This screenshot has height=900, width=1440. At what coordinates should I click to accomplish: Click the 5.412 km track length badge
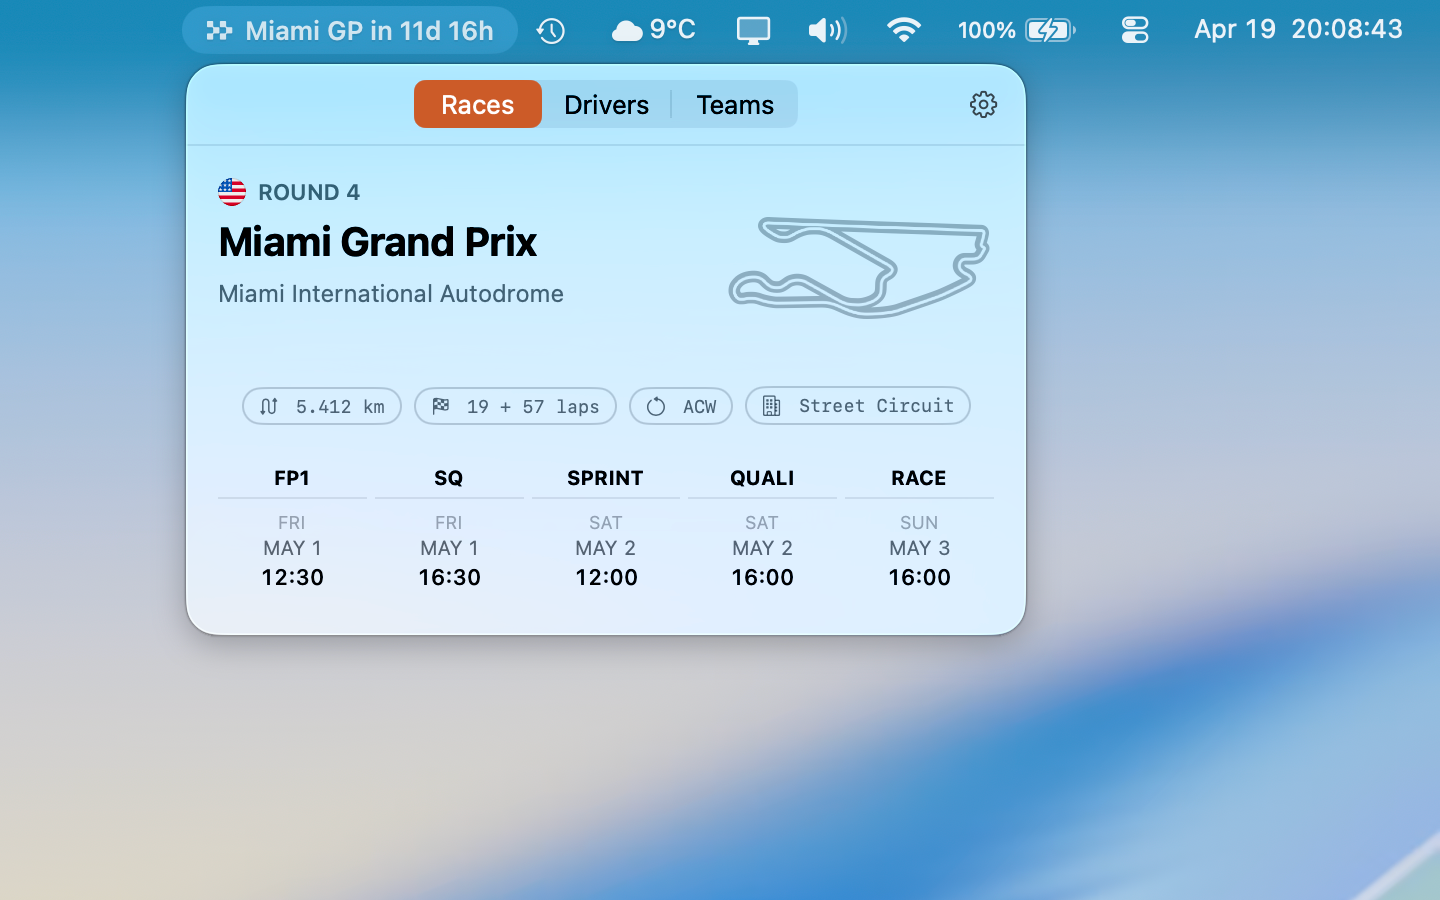322,406
